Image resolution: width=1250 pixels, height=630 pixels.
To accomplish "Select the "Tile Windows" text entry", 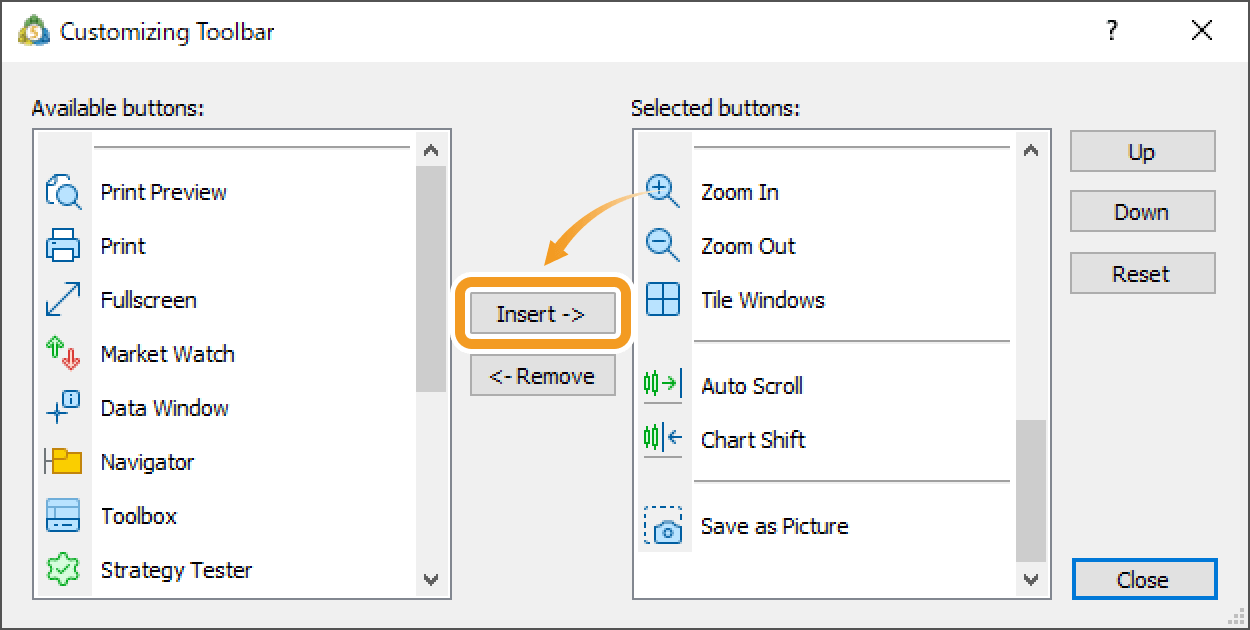I will pos(763,300).
